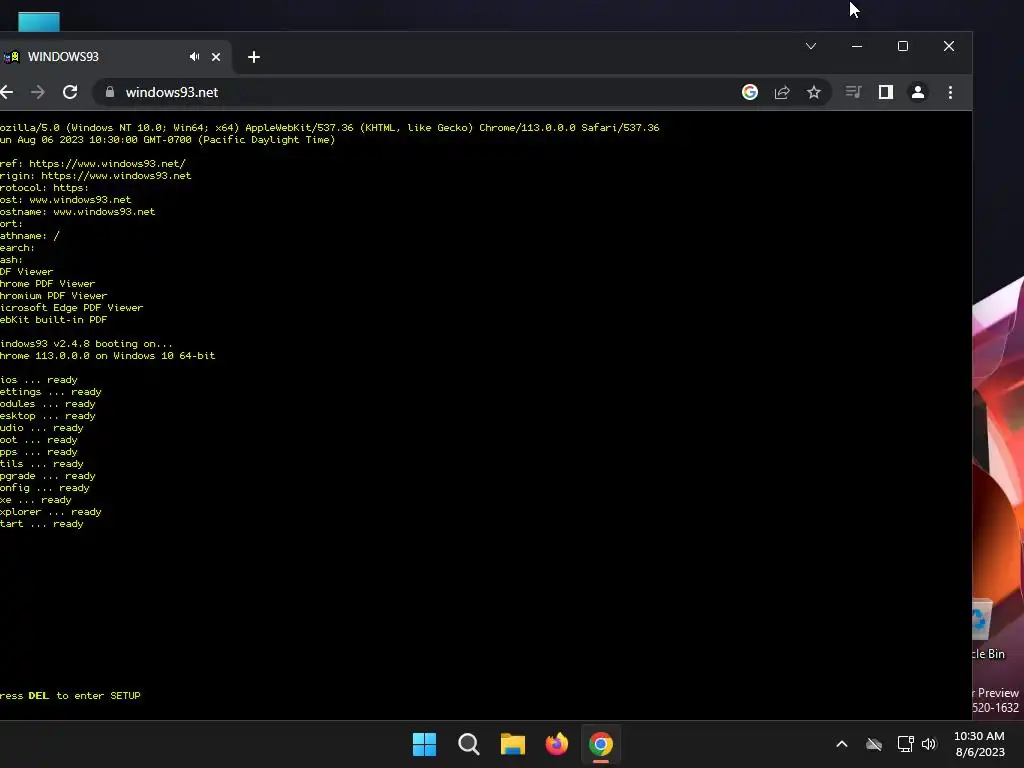The image size is (1024, 768).
Task: Click the 'desktop ... ready' line
Action: (x=48, y=416)
